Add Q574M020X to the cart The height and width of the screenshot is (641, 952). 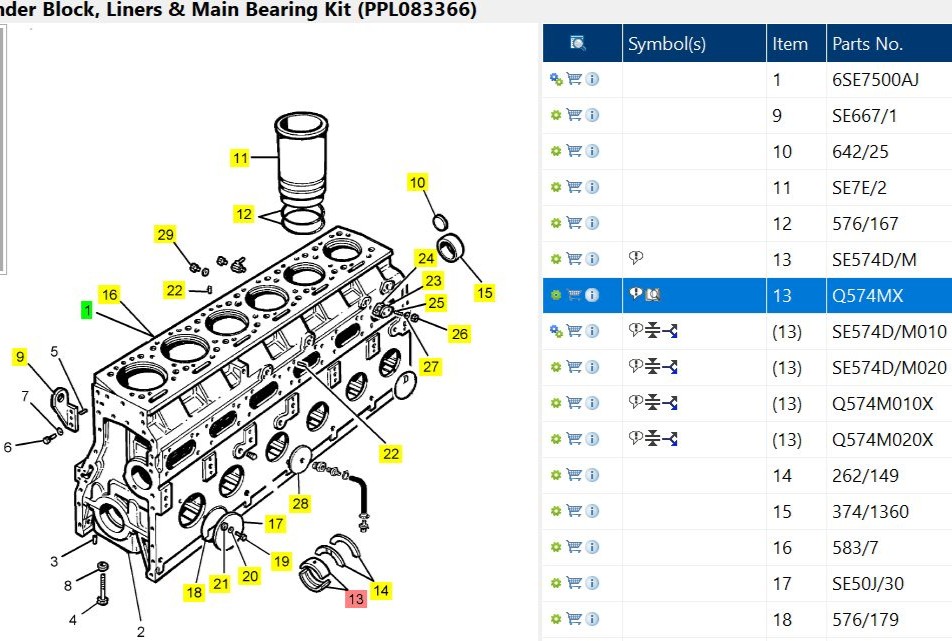[x=574, y=439]
